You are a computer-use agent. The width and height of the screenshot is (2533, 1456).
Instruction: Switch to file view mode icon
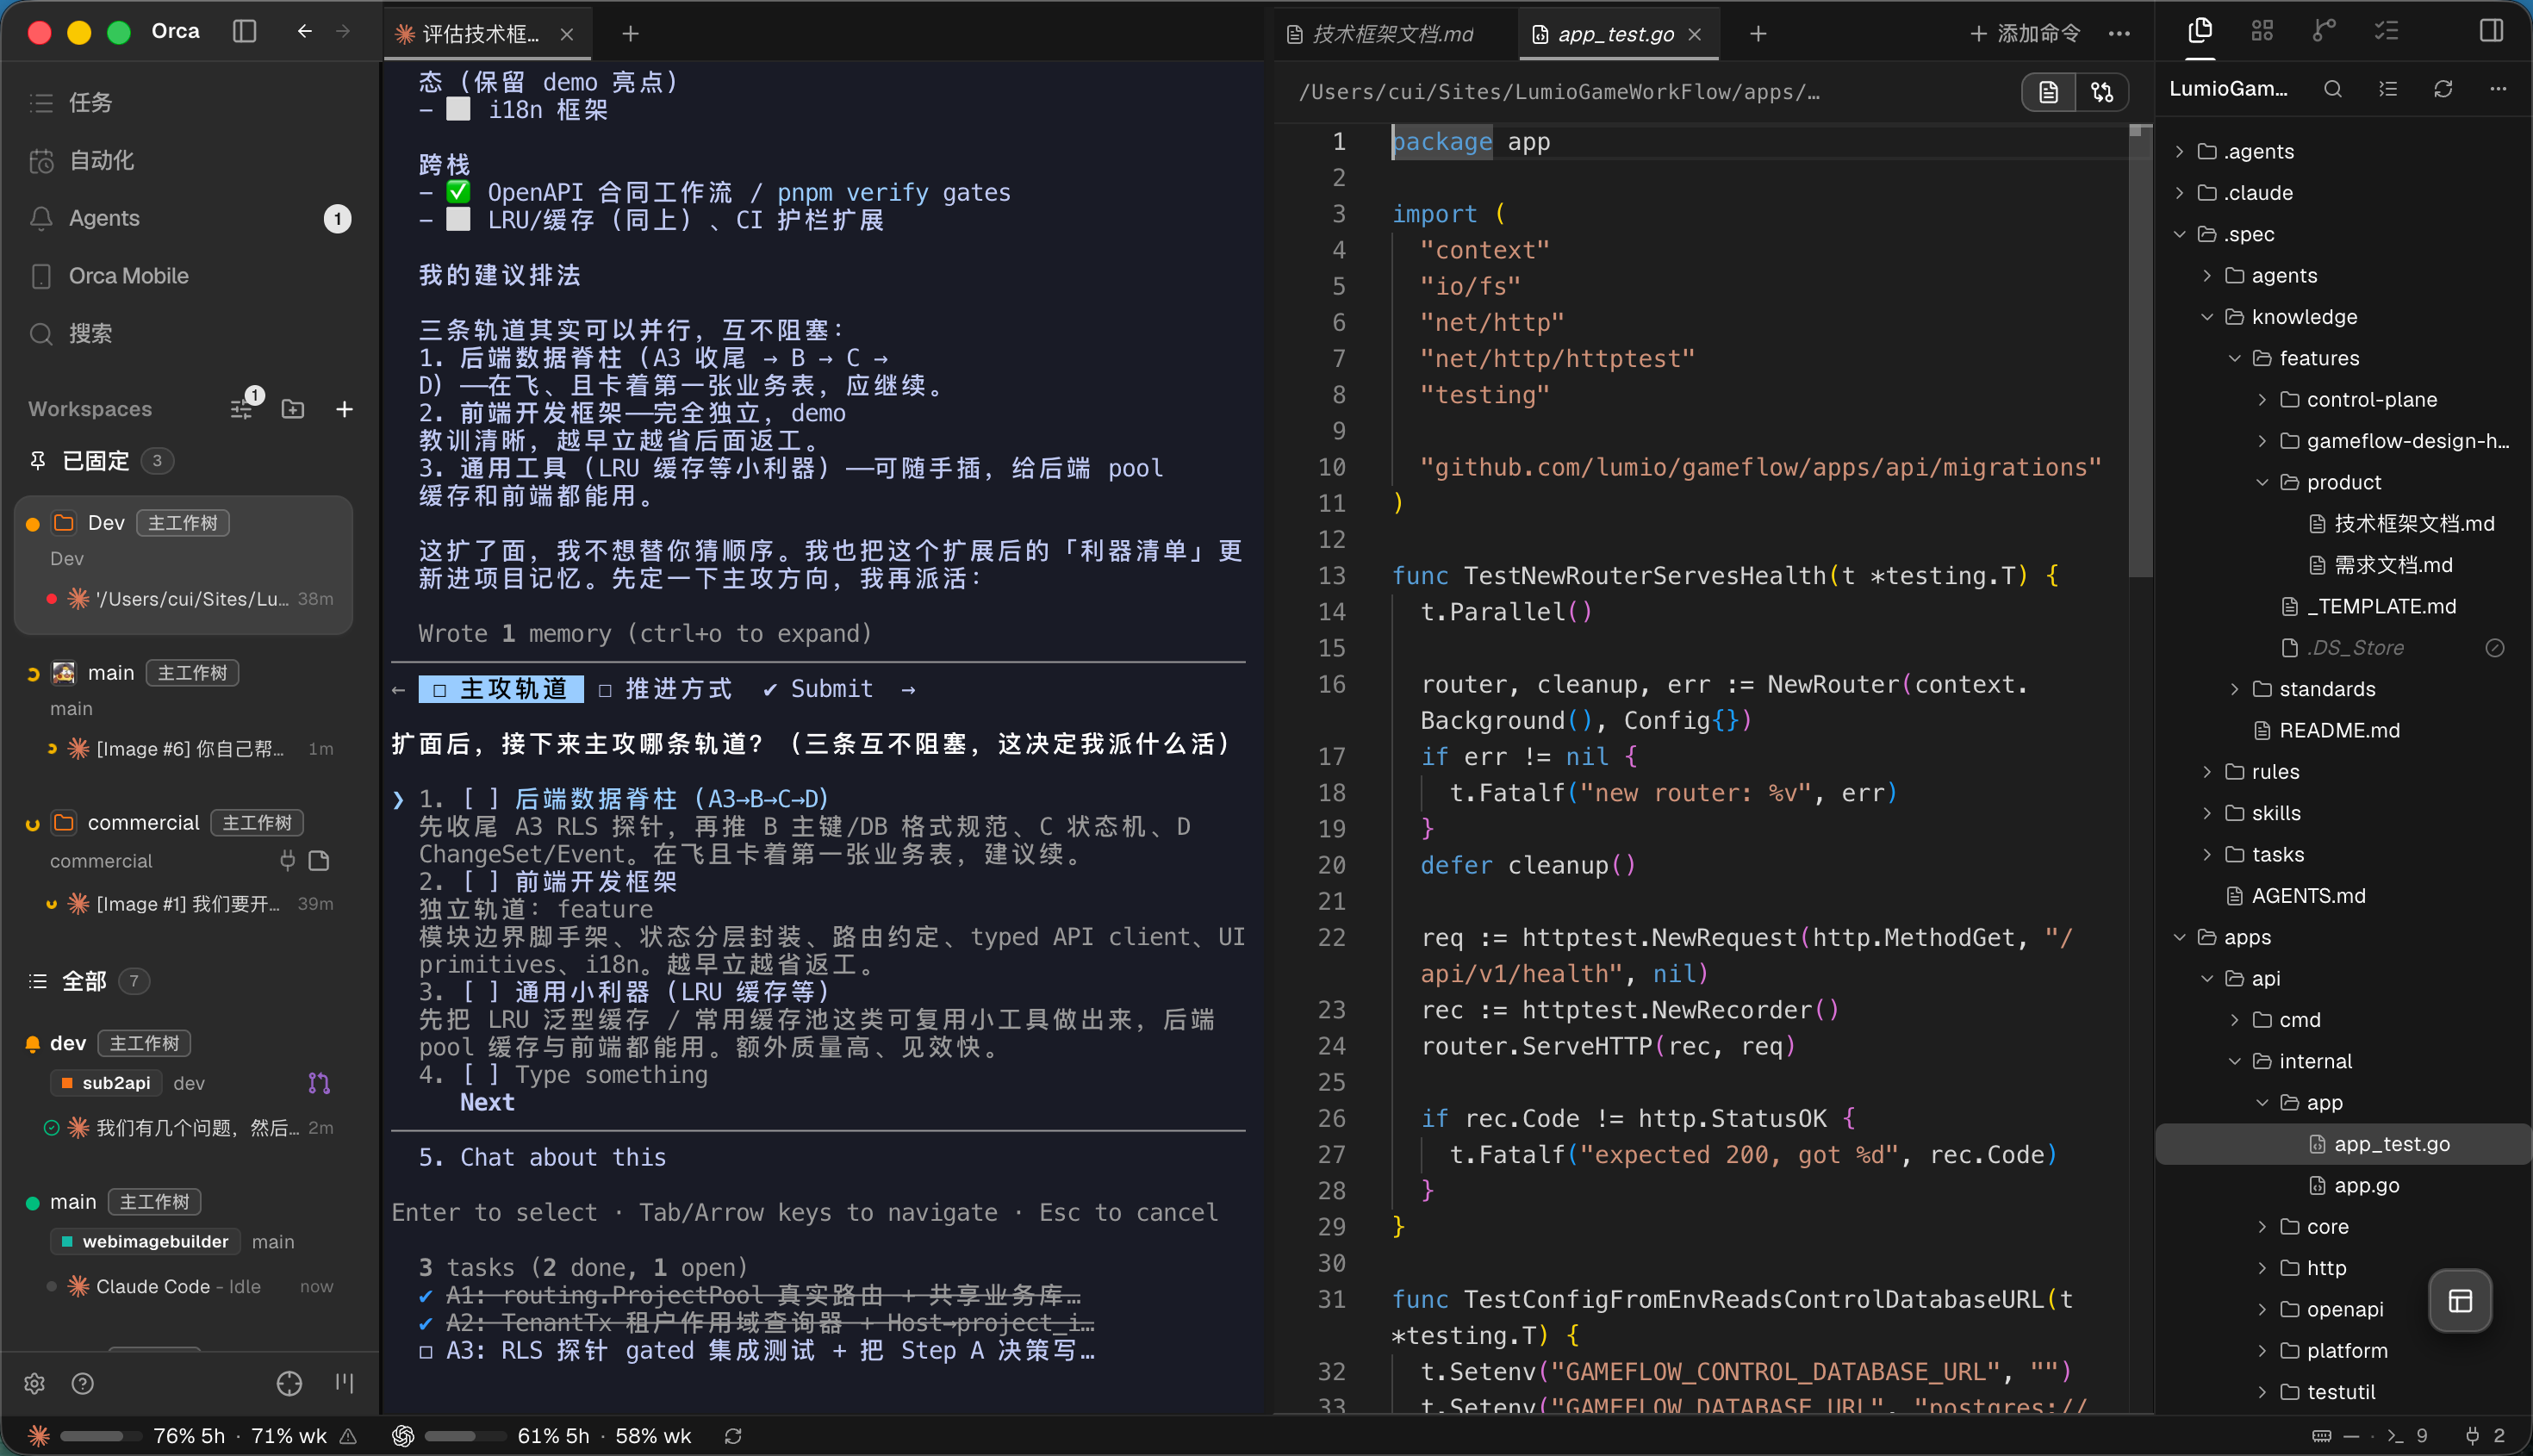[2048, 92]
